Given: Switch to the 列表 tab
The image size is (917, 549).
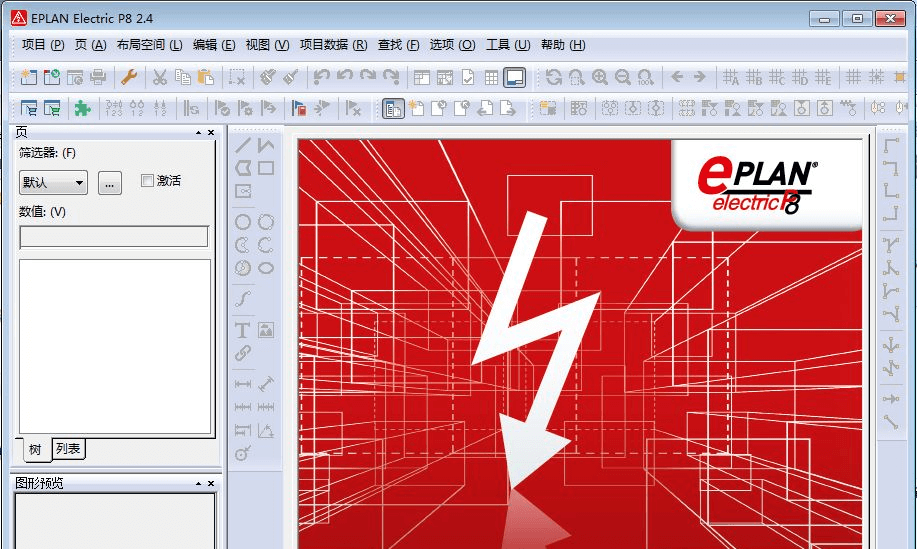Looking at the screenshot, I should pyautogui.click(x=68, y=448).
